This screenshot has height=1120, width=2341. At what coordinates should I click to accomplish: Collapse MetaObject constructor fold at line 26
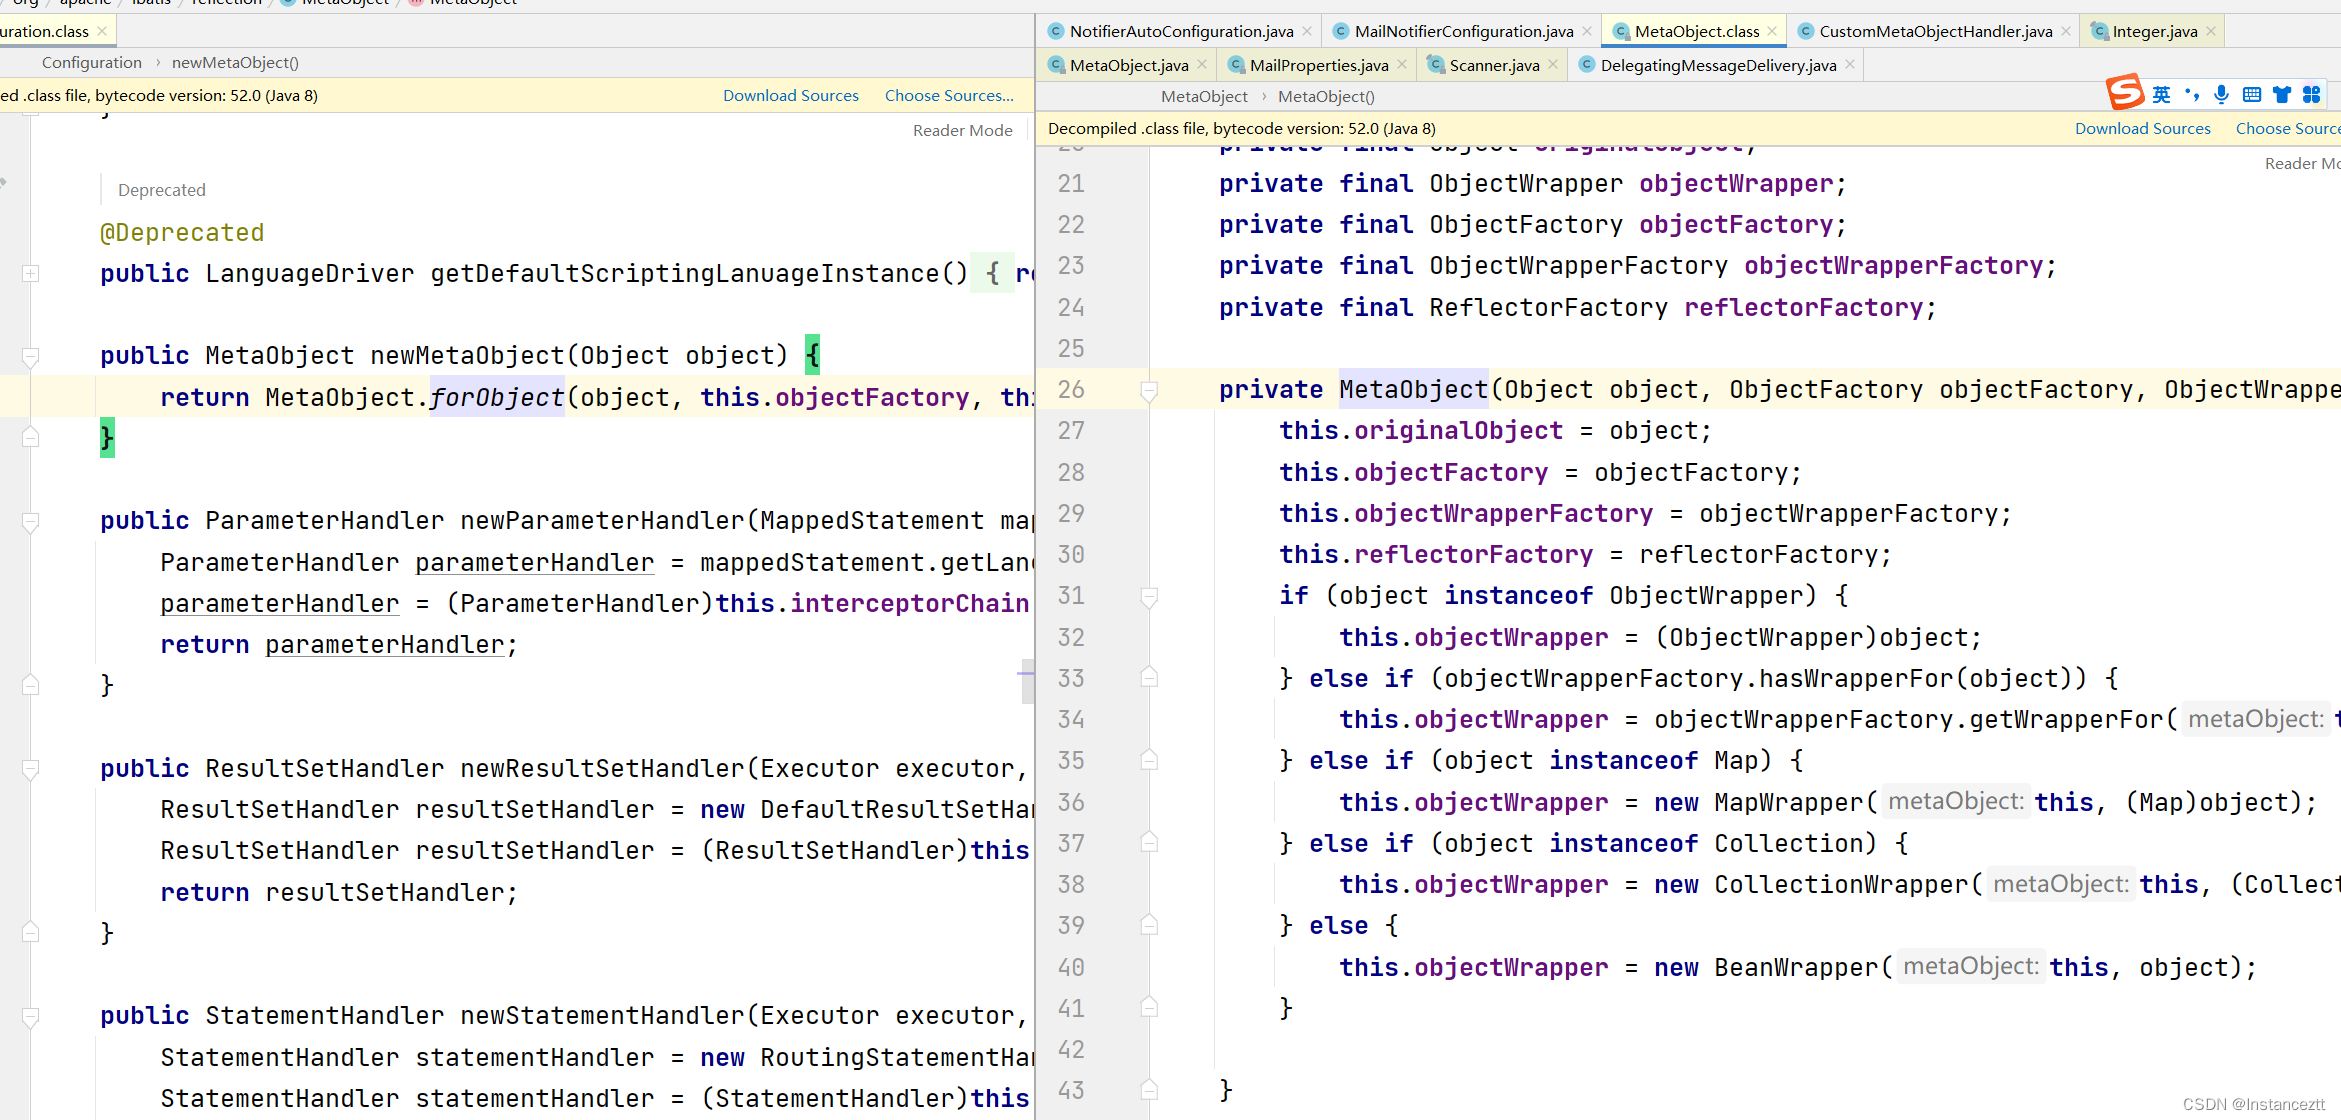pyautogui.click(x=1149, y=391)
